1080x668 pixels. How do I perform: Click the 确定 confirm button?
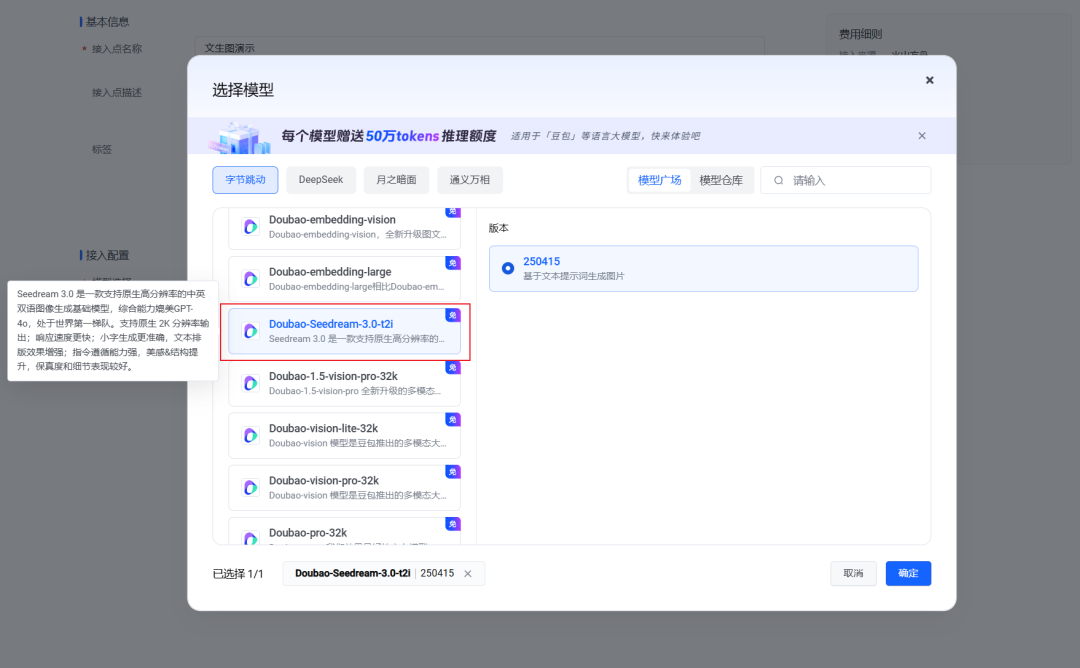coord(908,573)
